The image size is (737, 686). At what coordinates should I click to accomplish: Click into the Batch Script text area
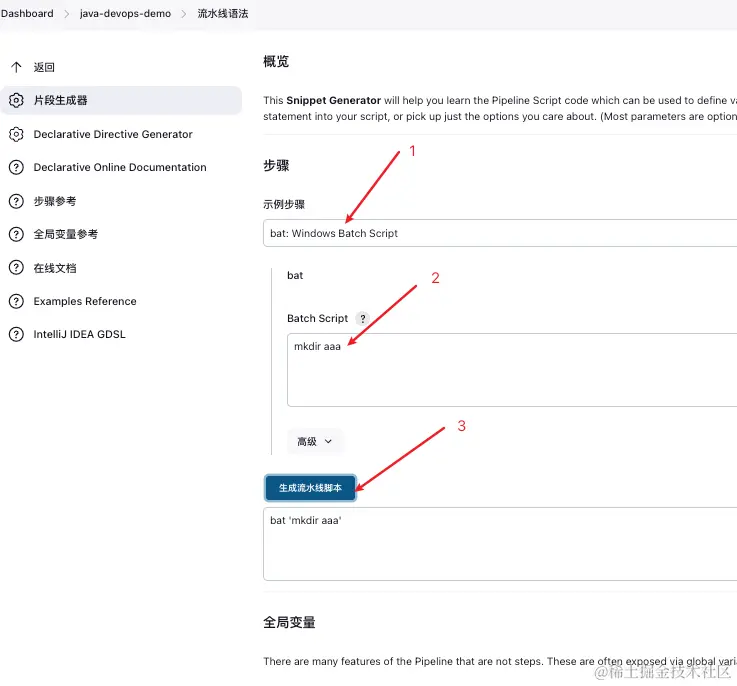coord(512,370)
